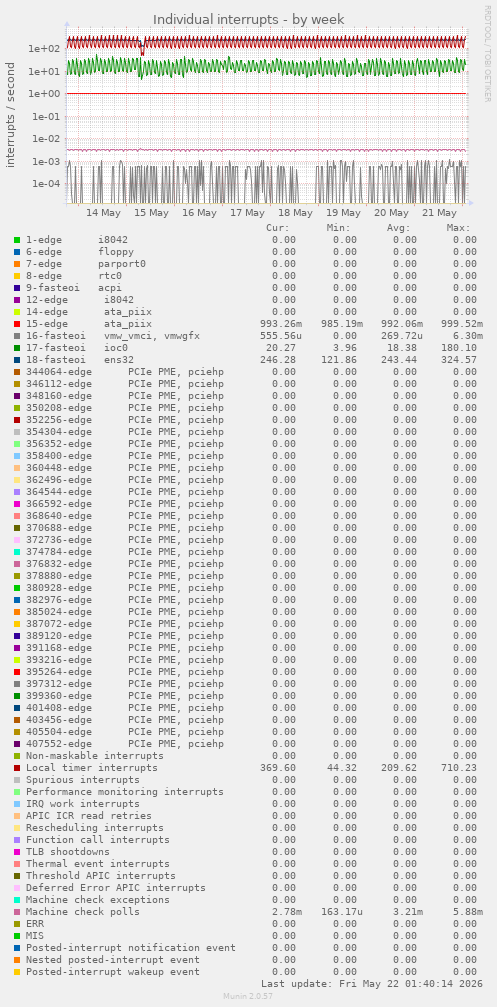497x1007 pixels.
Task: Select the Local timer interrupts legend label
Action: point(91,767)
